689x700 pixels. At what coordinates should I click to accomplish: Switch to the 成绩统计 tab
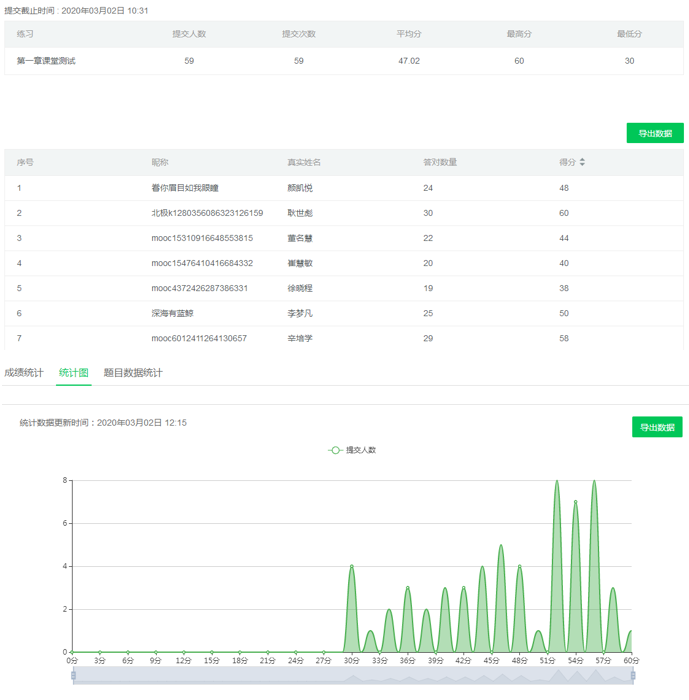pyautogui.click(x=24, y=373)
